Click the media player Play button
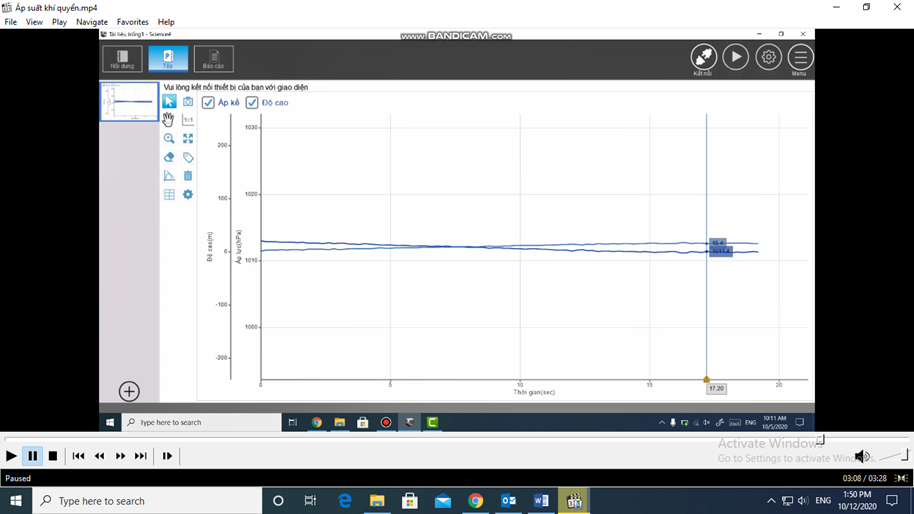This screenshot has width=914, height=514. 11,456
